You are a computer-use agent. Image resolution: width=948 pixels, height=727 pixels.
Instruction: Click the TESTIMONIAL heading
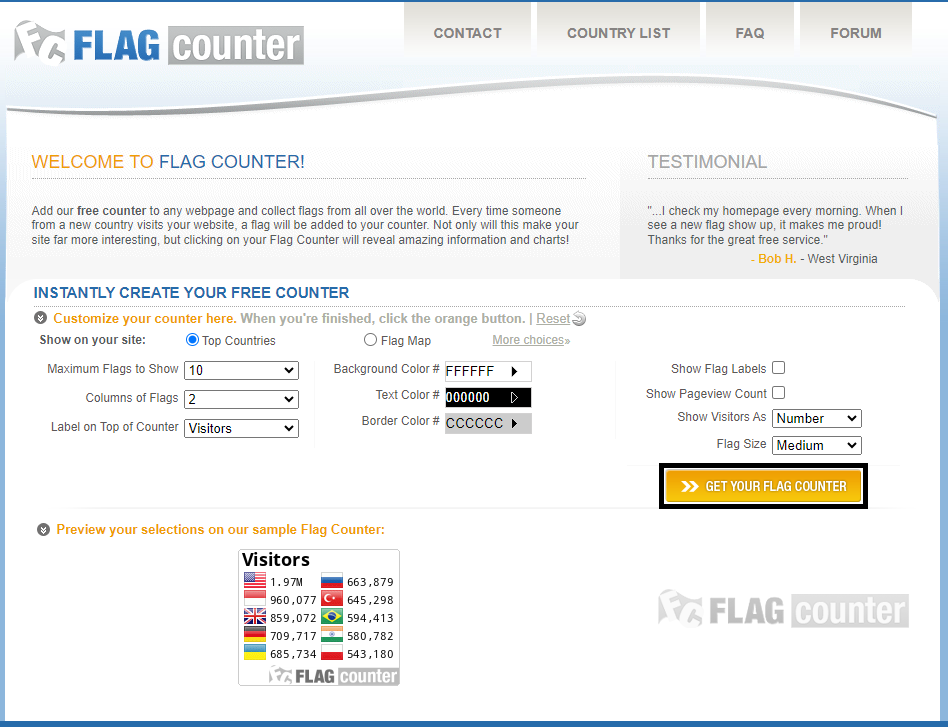point(707,162)
